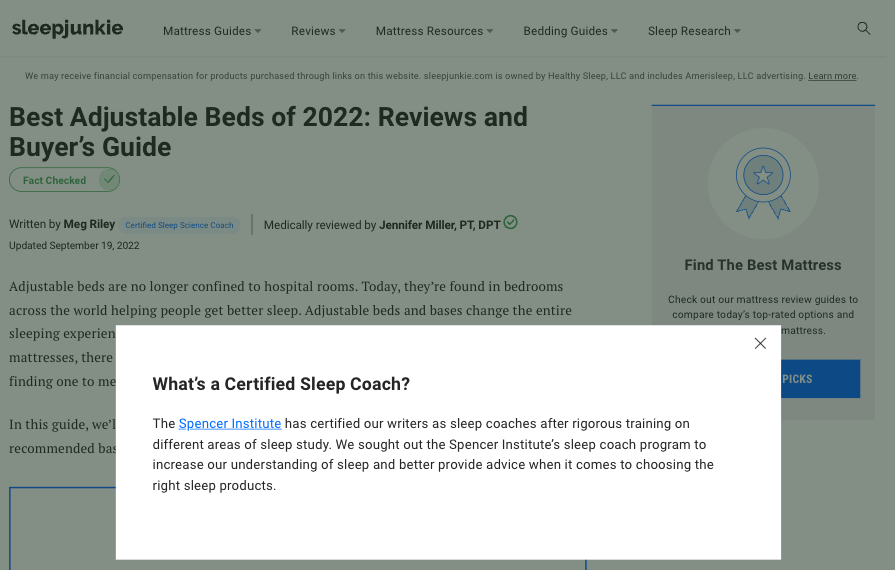Click the Certified Sleep Science Coach tag
The image size is (895, 570).
(x=179, y=225)
